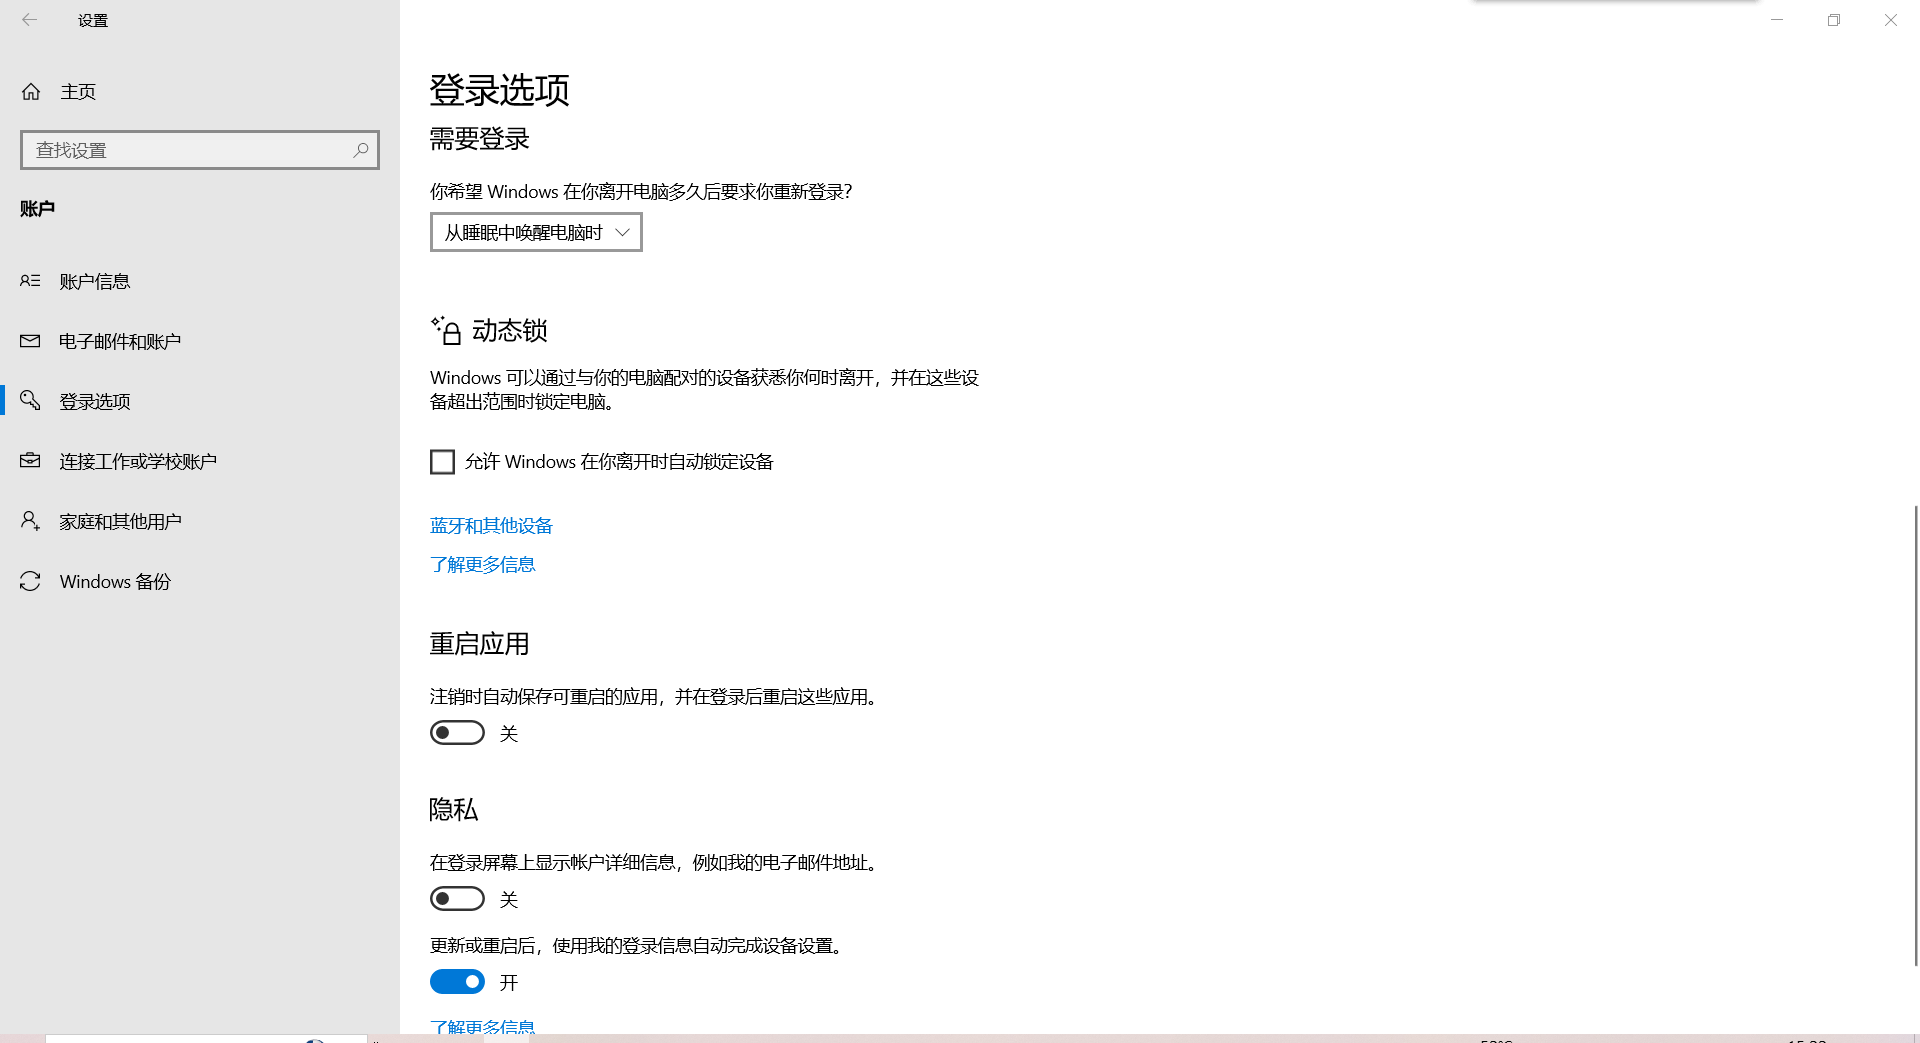The width and height of the screenshot is (1920, 1043).
Task: Check 允许 Windows 在你离开时自动锁定设备
Action: point(442,462)
